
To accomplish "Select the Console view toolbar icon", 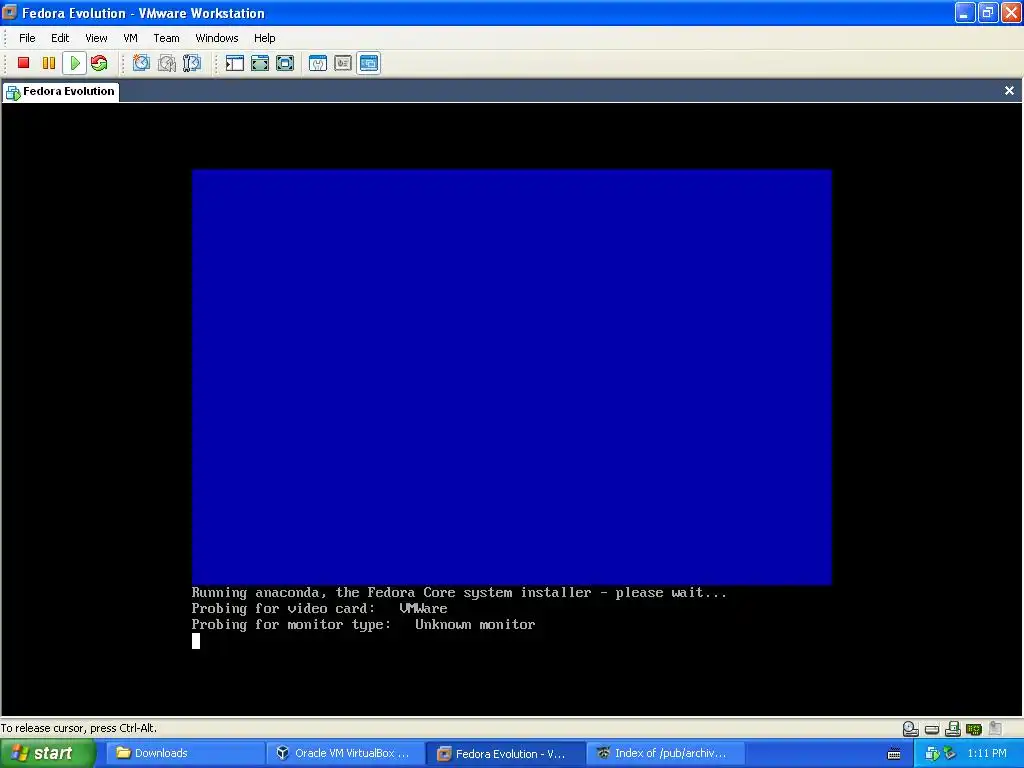I will point(368,63).
